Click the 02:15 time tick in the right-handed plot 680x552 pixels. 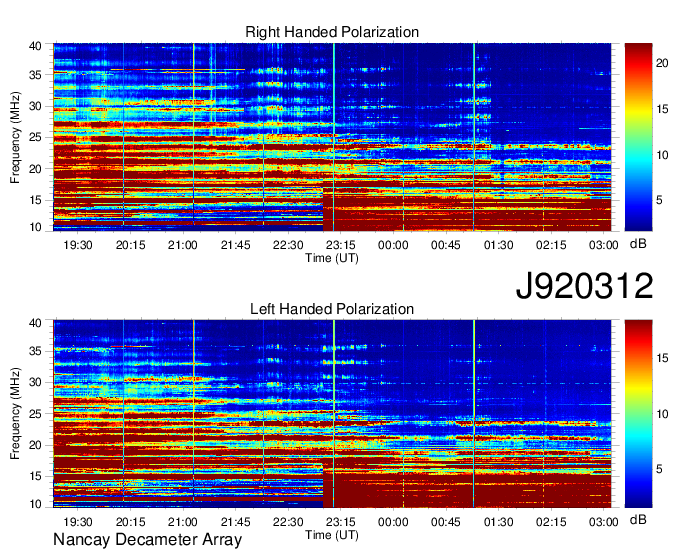(551, 245)
